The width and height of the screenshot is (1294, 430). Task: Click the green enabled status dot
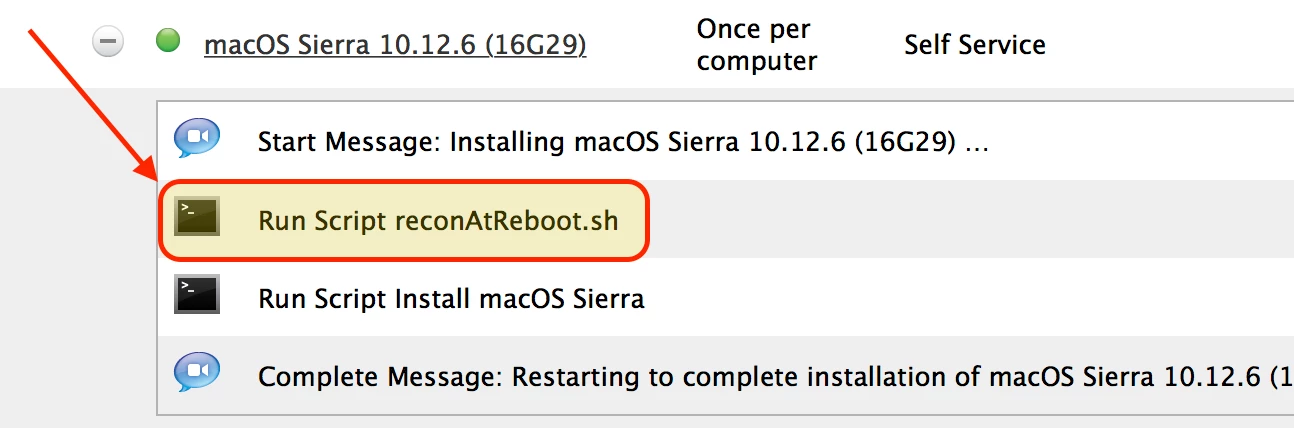coord(168,41)
